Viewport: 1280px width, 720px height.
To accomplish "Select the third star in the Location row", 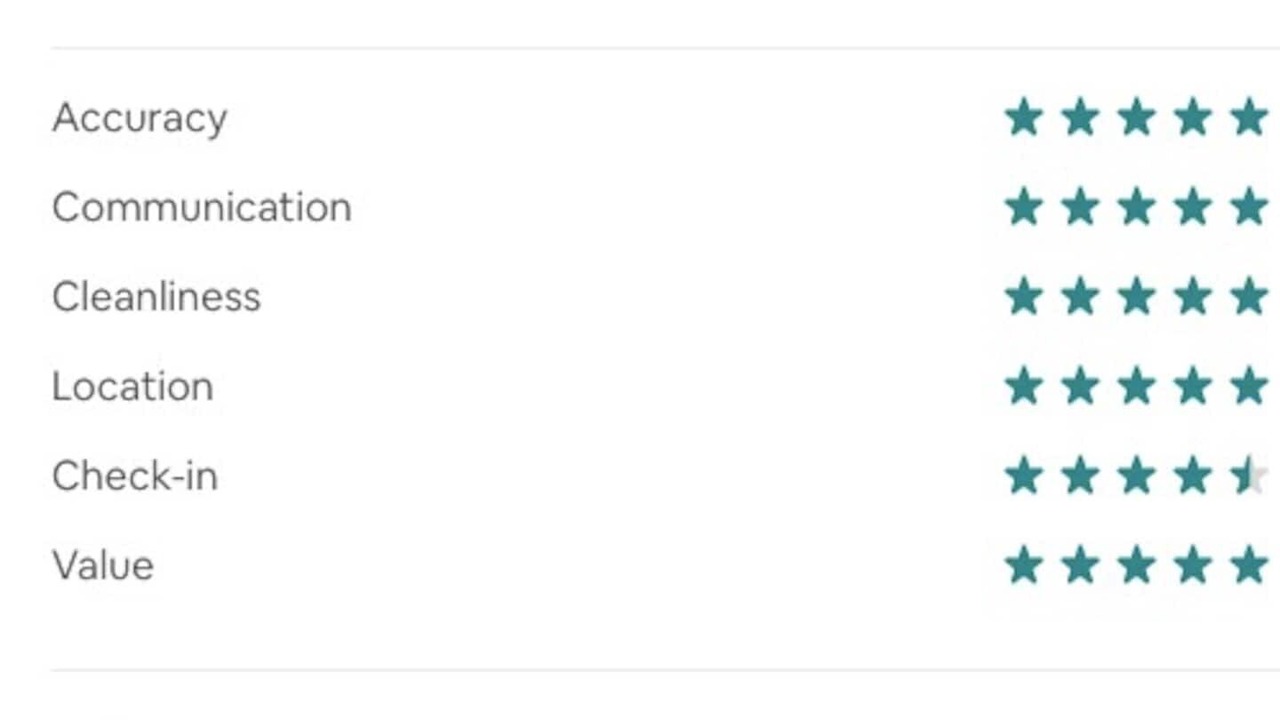I will coord(1137,387).
